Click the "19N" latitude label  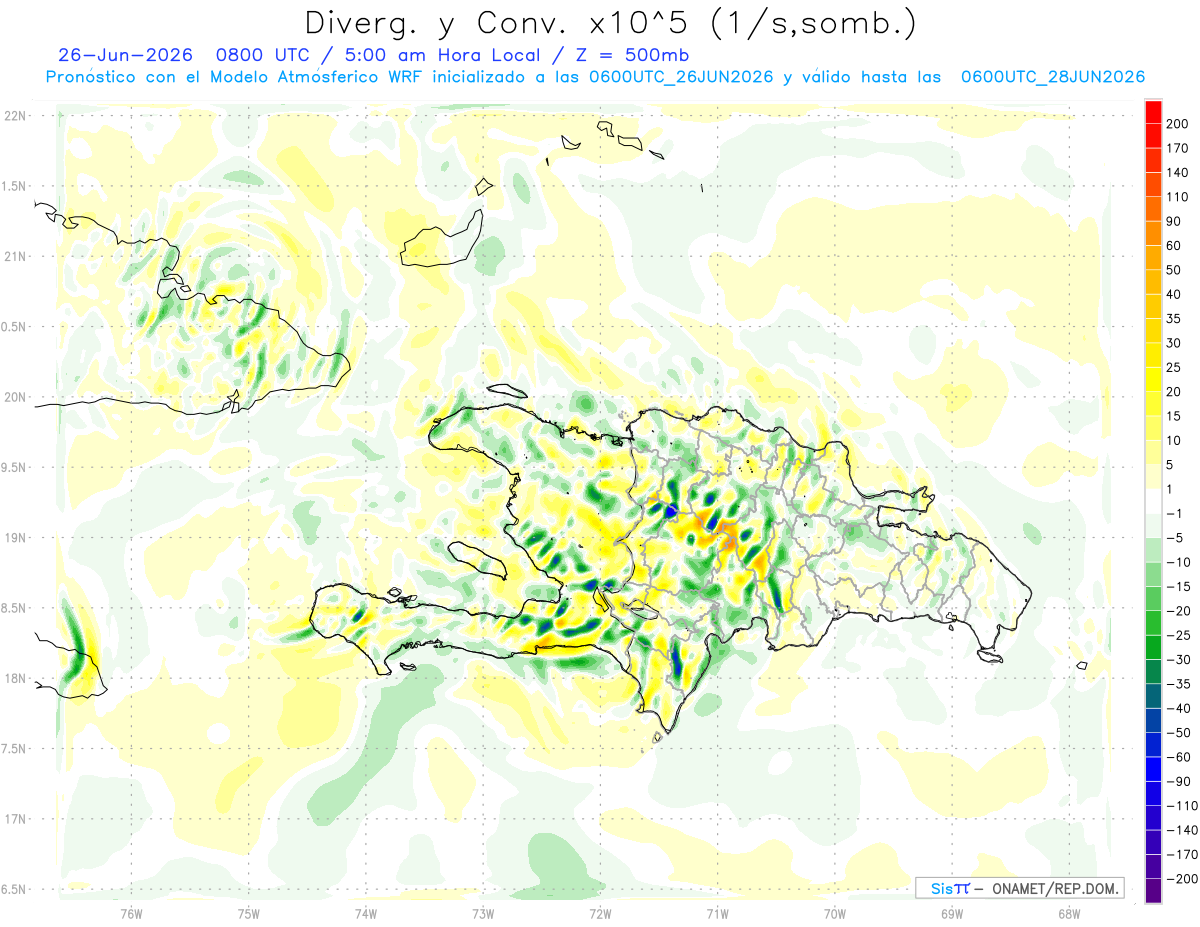15,538
